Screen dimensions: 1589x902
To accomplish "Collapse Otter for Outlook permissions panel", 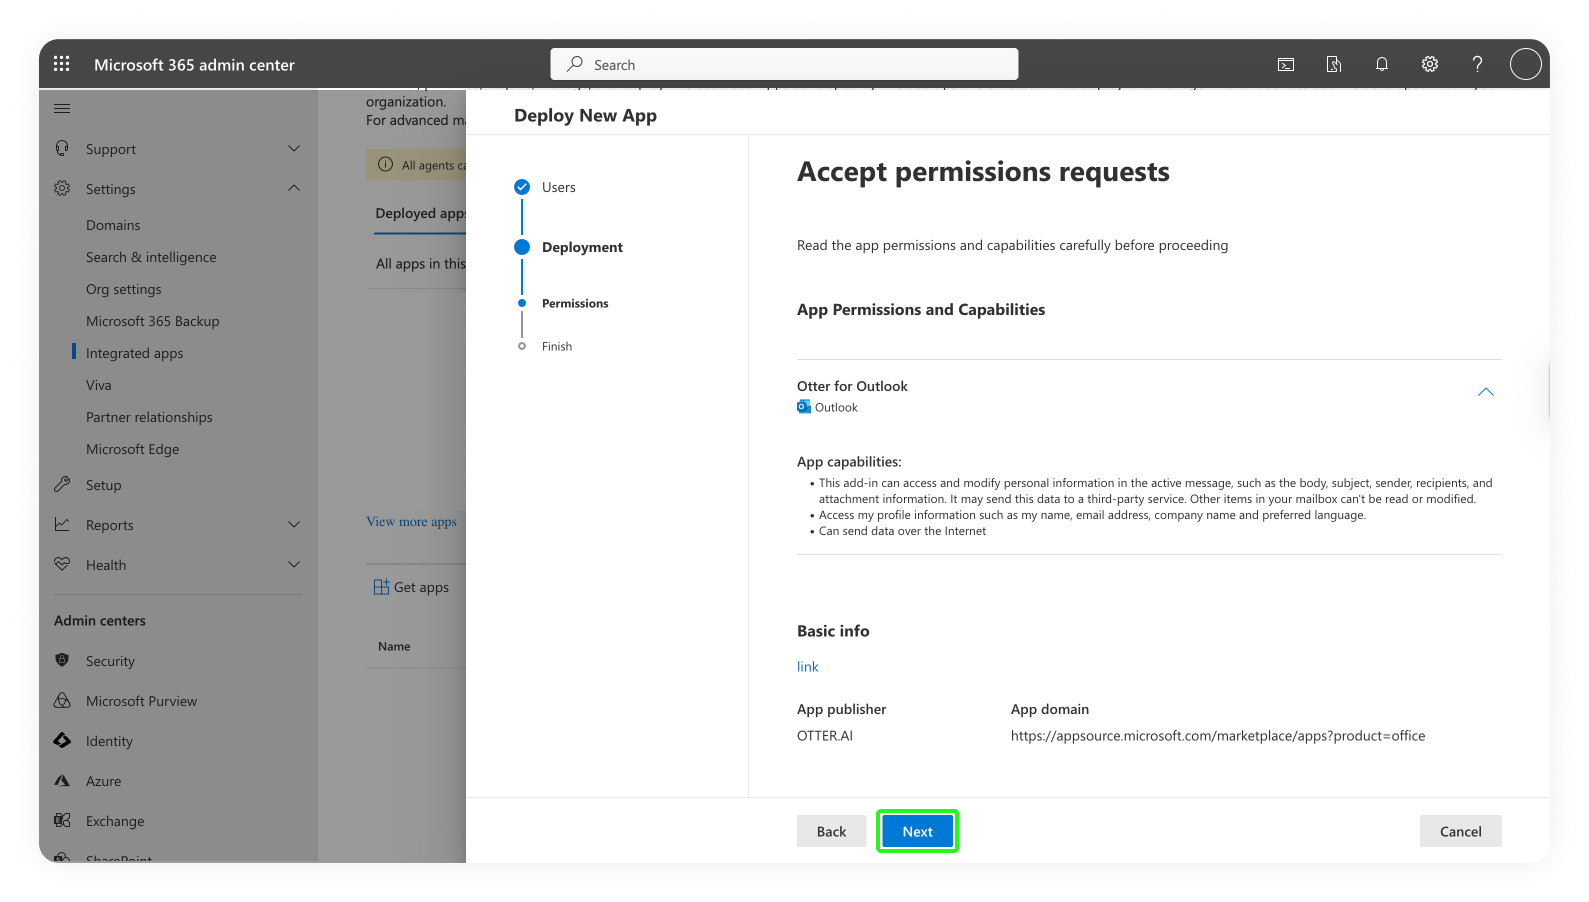I will pyautogui.click(x=1485, y=392).
